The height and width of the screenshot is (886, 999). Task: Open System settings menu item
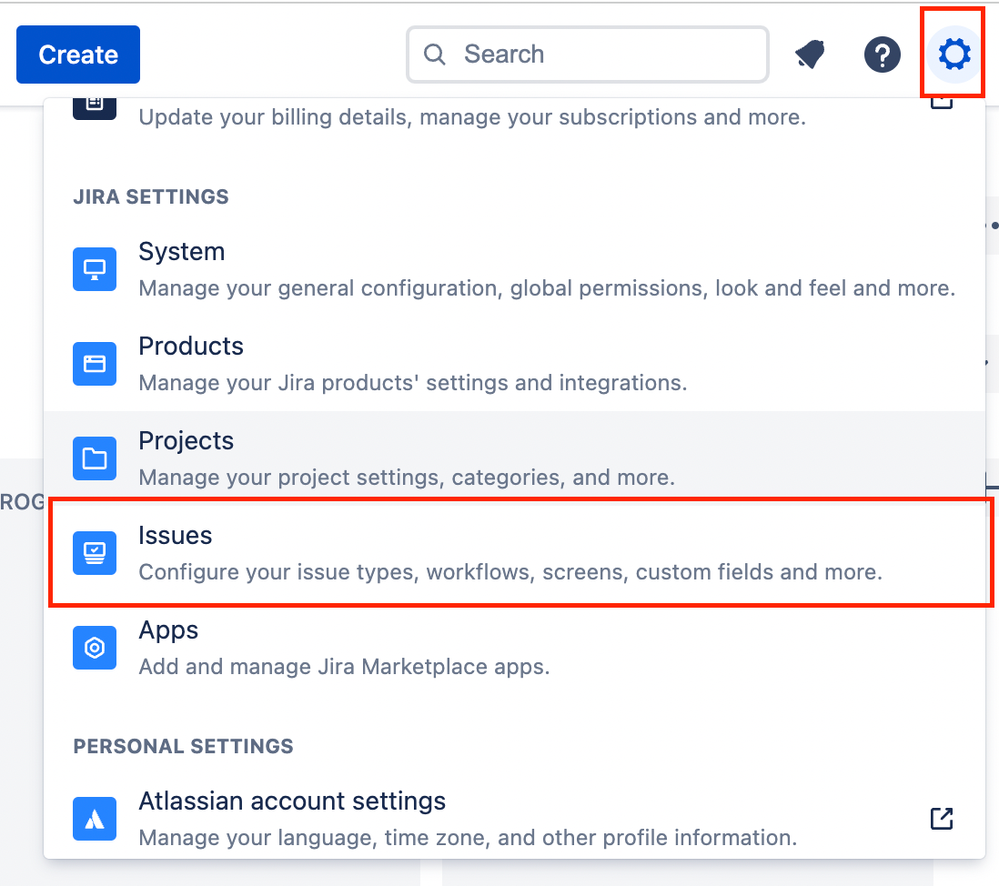click(514, 269)
